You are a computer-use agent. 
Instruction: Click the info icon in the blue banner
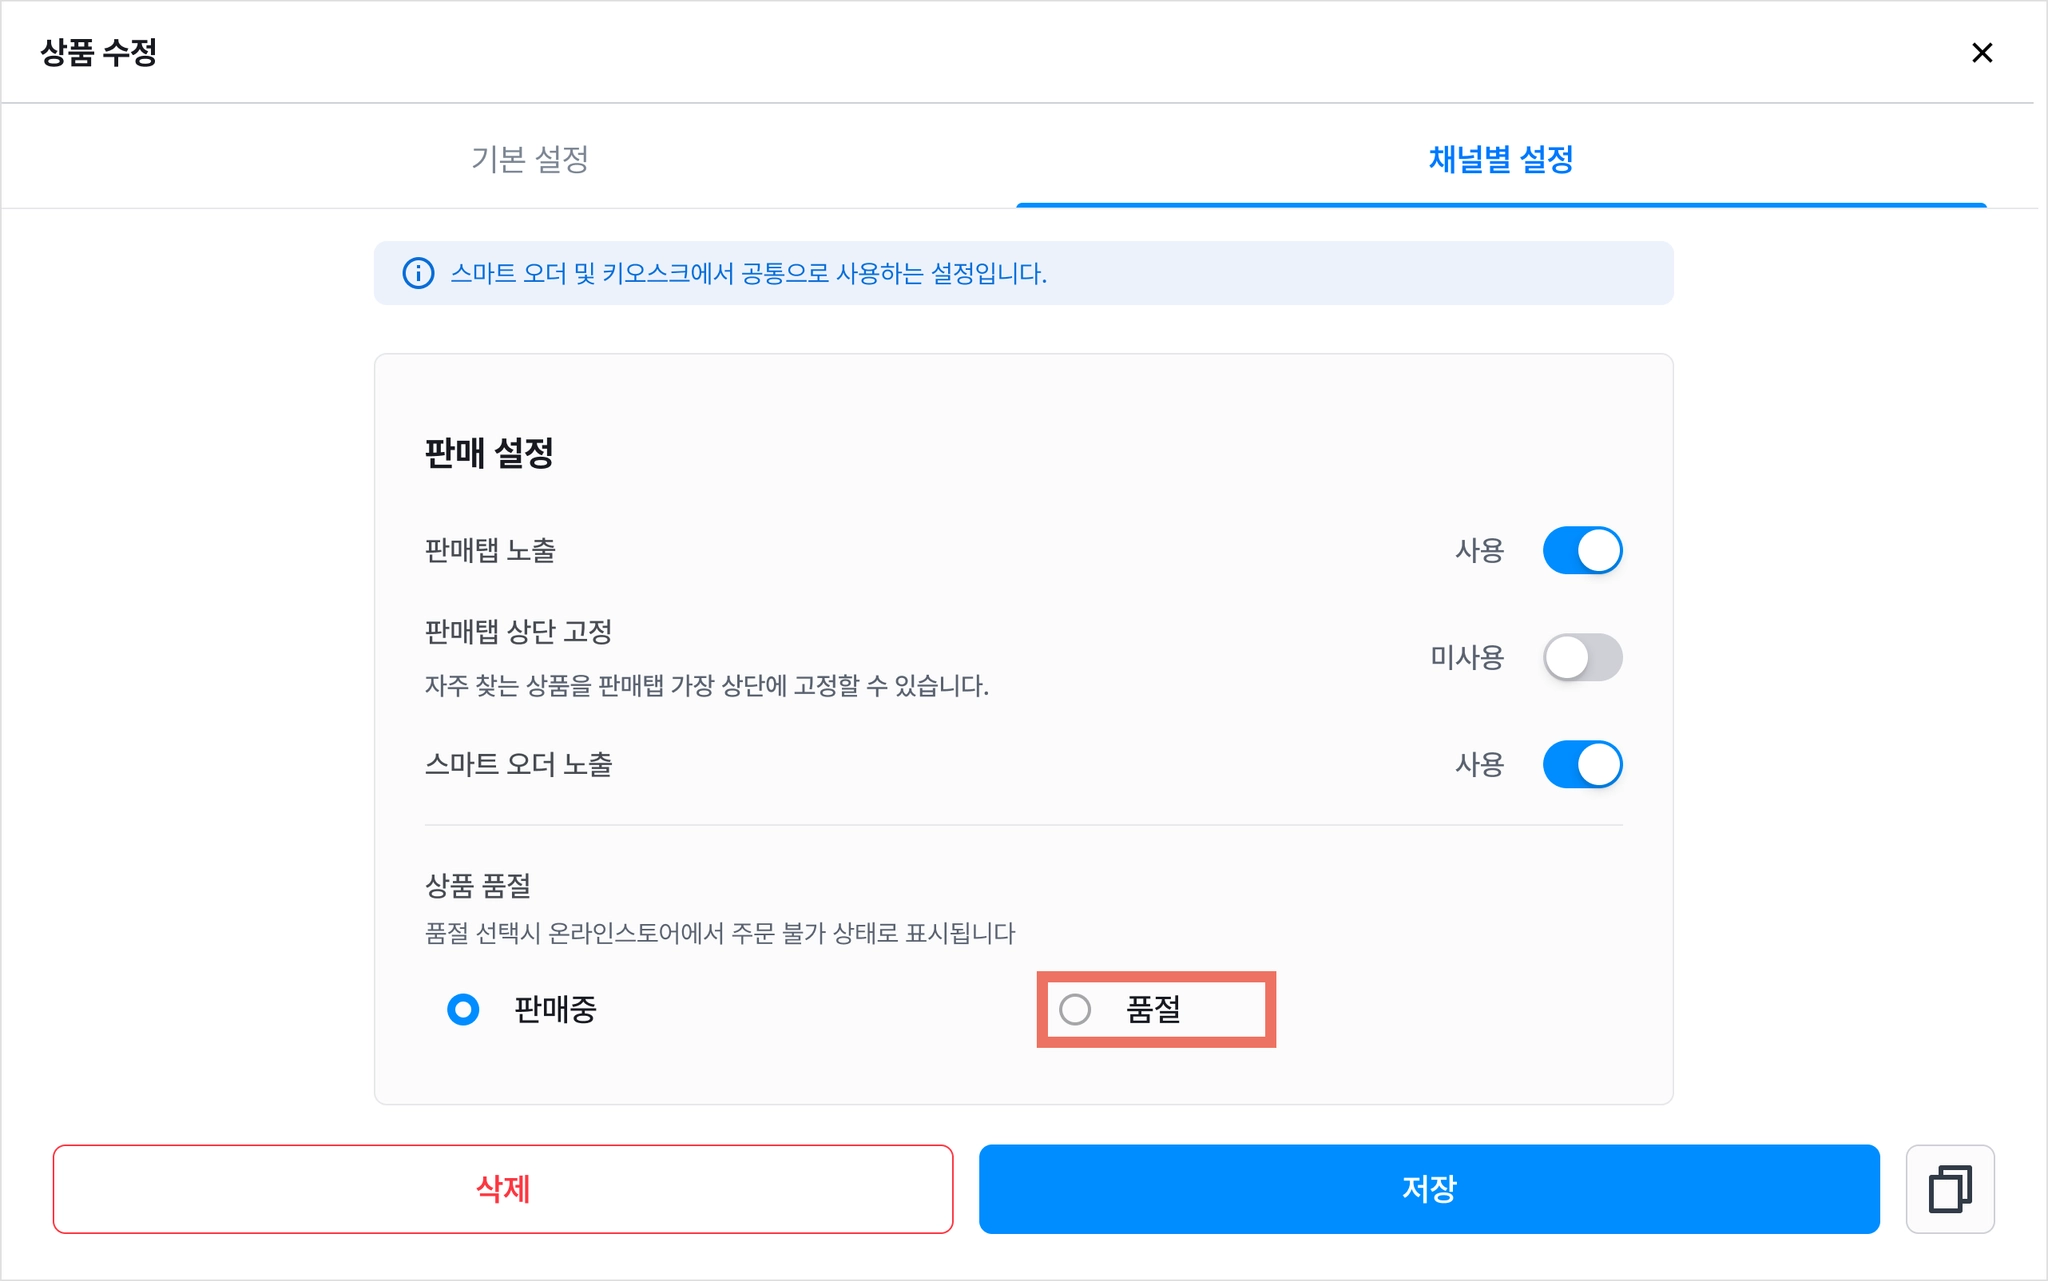coord(418,273)
